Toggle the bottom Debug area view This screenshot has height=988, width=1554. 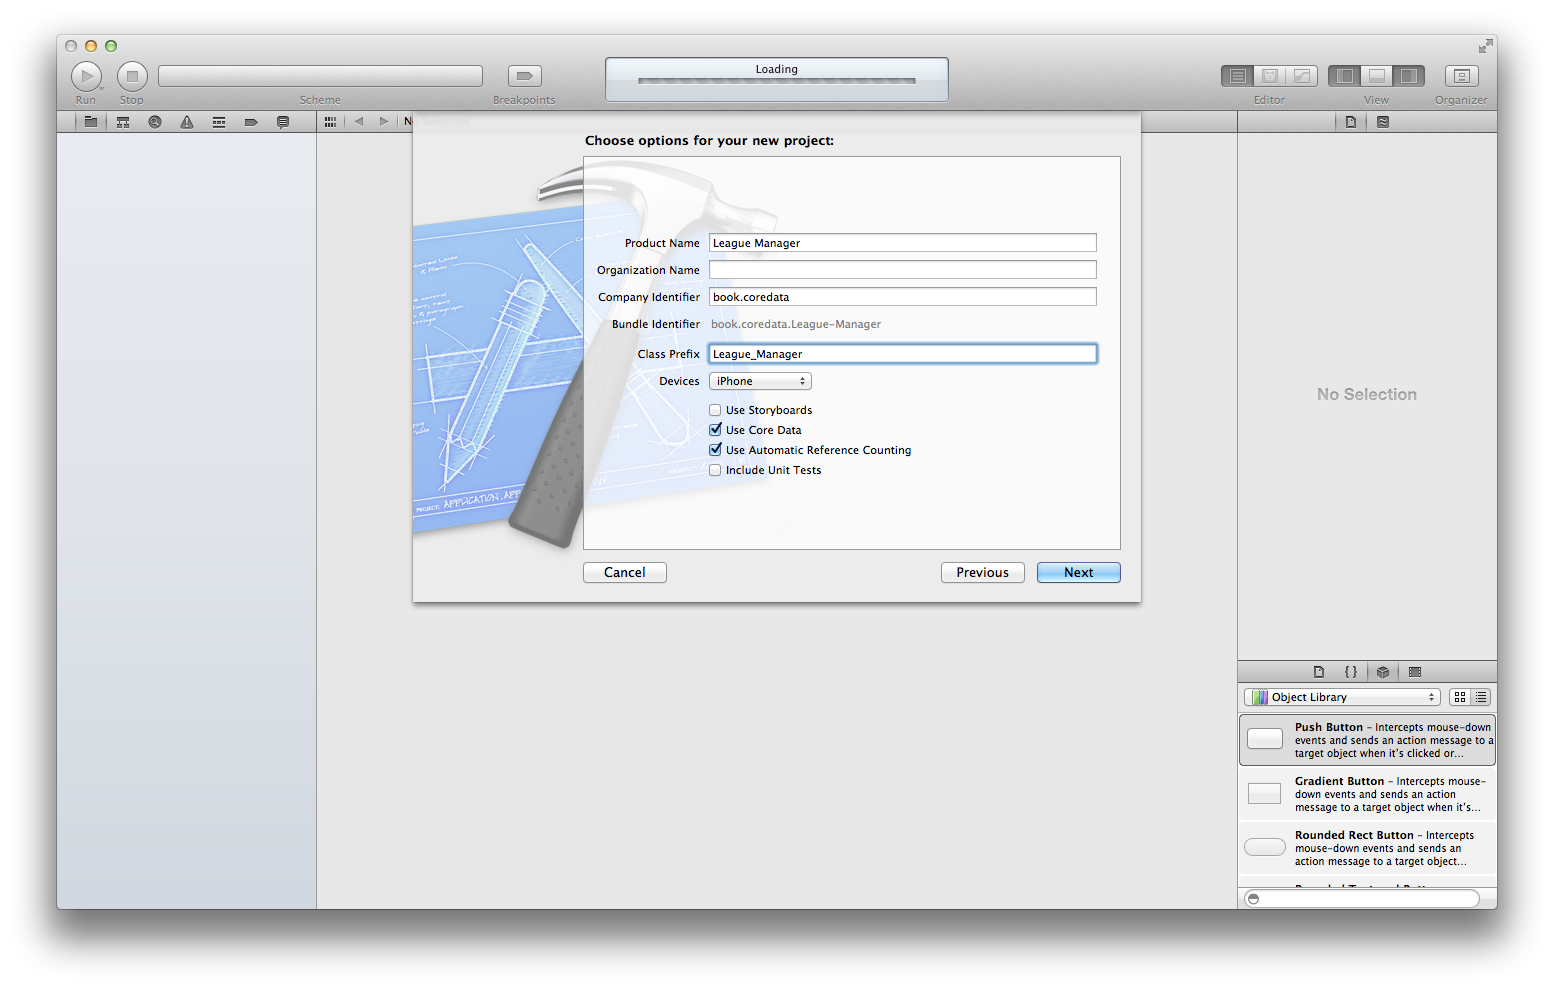click(1377, 76)
